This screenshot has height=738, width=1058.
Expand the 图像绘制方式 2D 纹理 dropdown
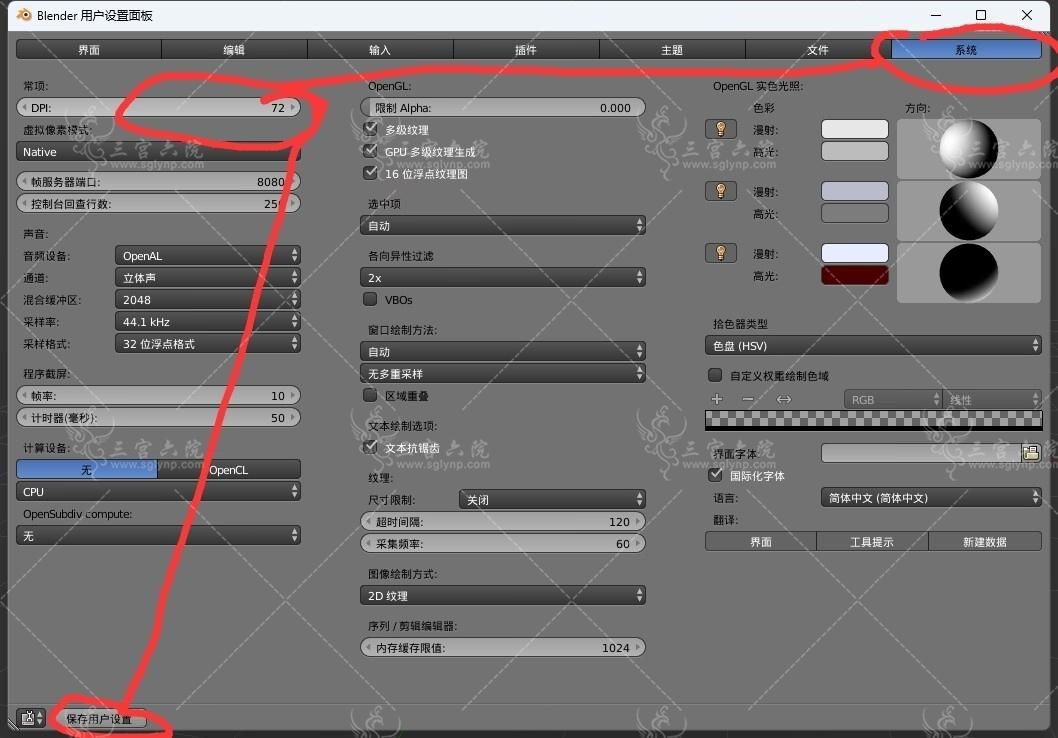point(503,595)
